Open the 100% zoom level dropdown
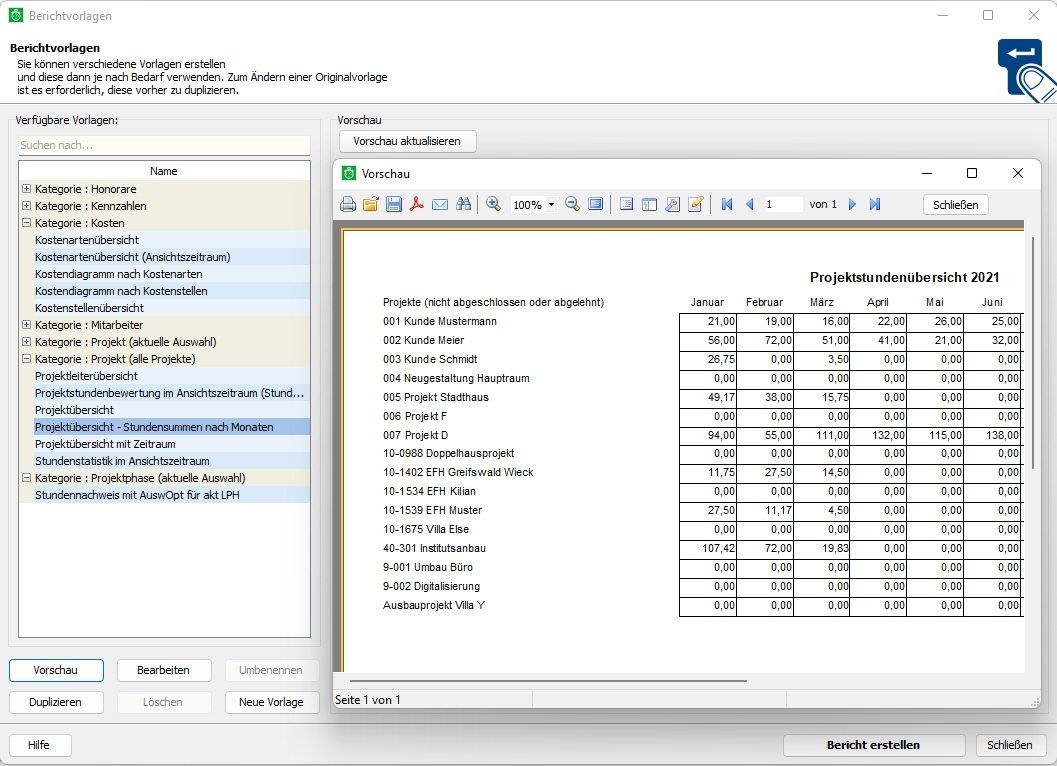The width and height of the screenshot is (1057, 766). (552, 205)
